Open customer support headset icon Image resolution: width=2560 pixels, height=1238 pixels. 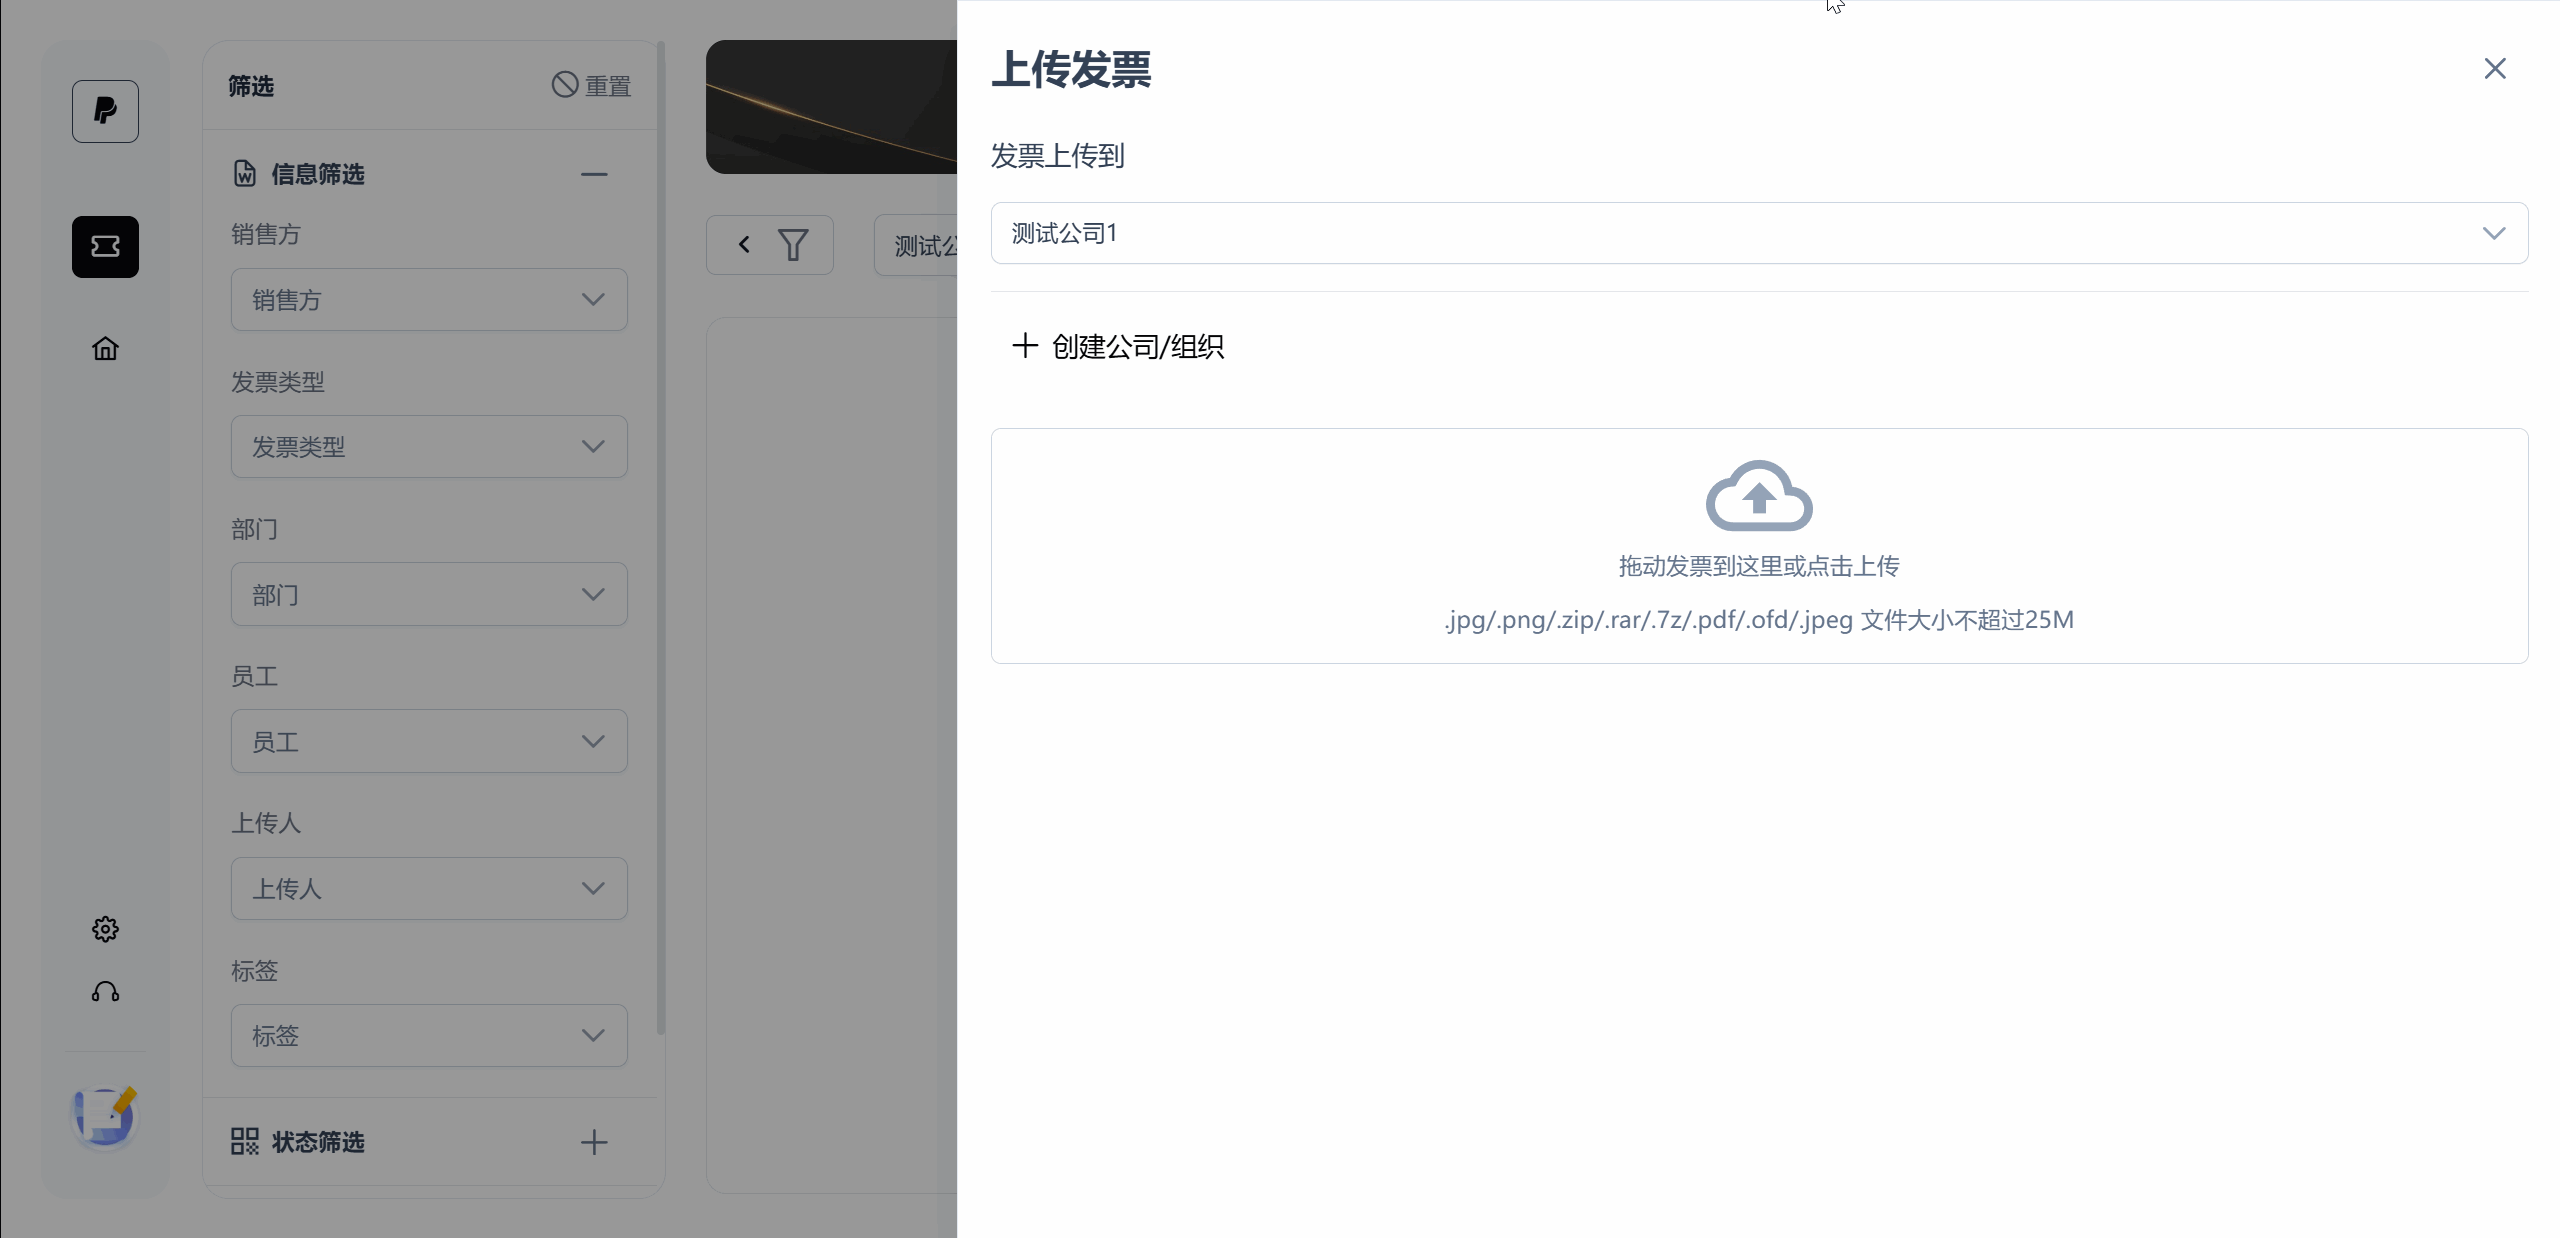click(x=105, y=991)
